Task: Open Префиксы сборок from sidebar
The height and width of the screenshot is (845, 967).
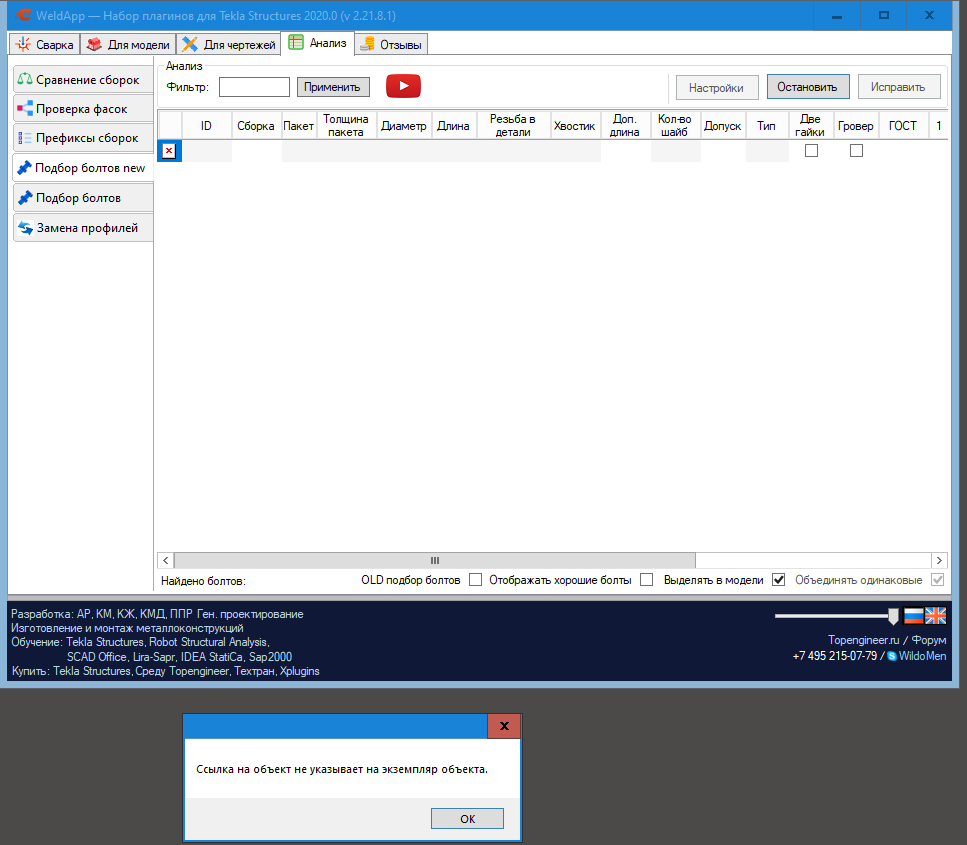Action: [82, 138]
